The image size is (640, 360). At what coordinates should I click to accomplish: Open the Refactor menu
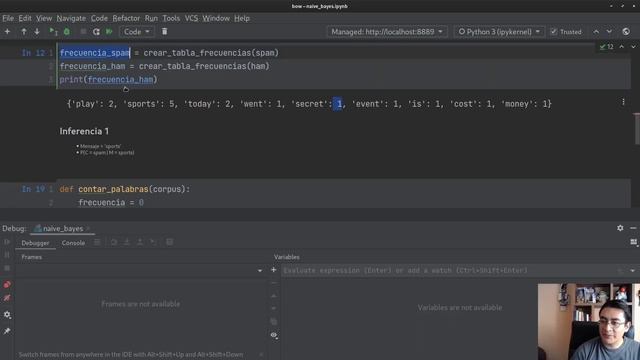[126, 18]
